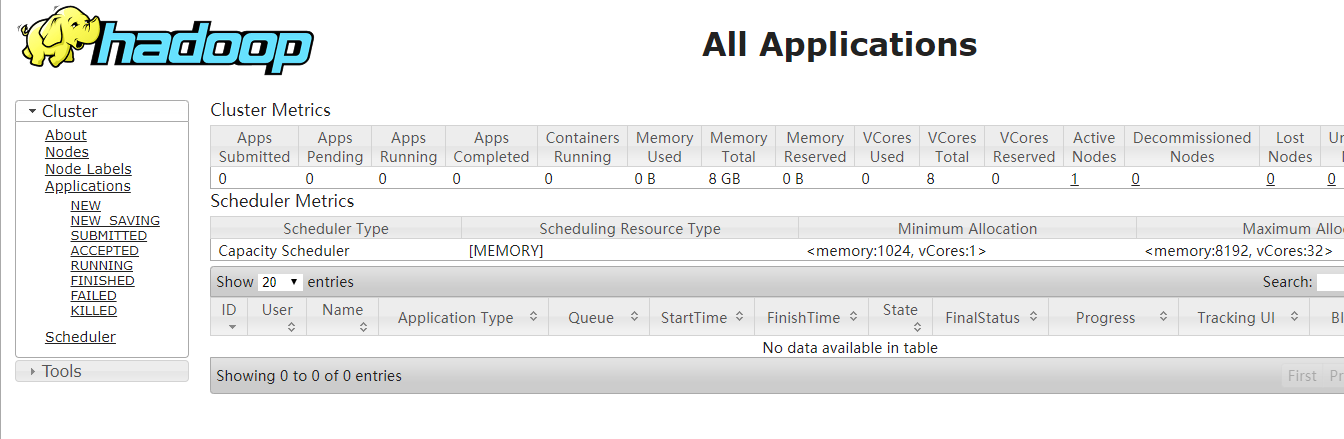
Task: Open the Nodes link in sidebar
Action: click(67, 152)
